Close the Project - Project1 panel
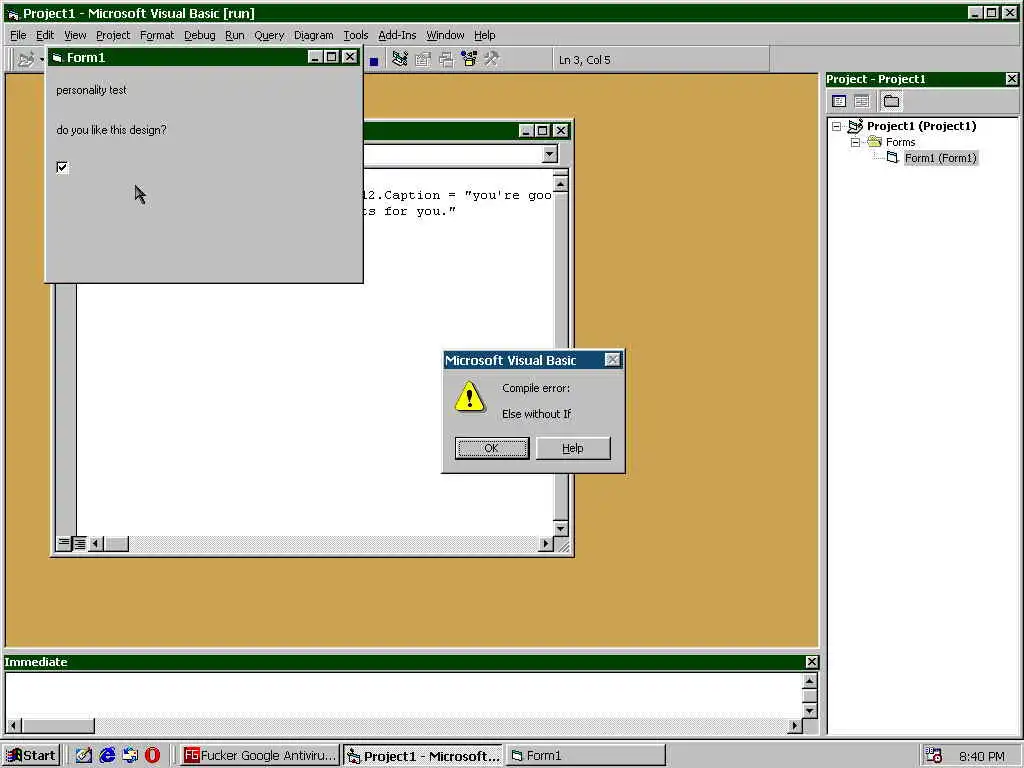 pyautogui.click(x=1012, y=79)
